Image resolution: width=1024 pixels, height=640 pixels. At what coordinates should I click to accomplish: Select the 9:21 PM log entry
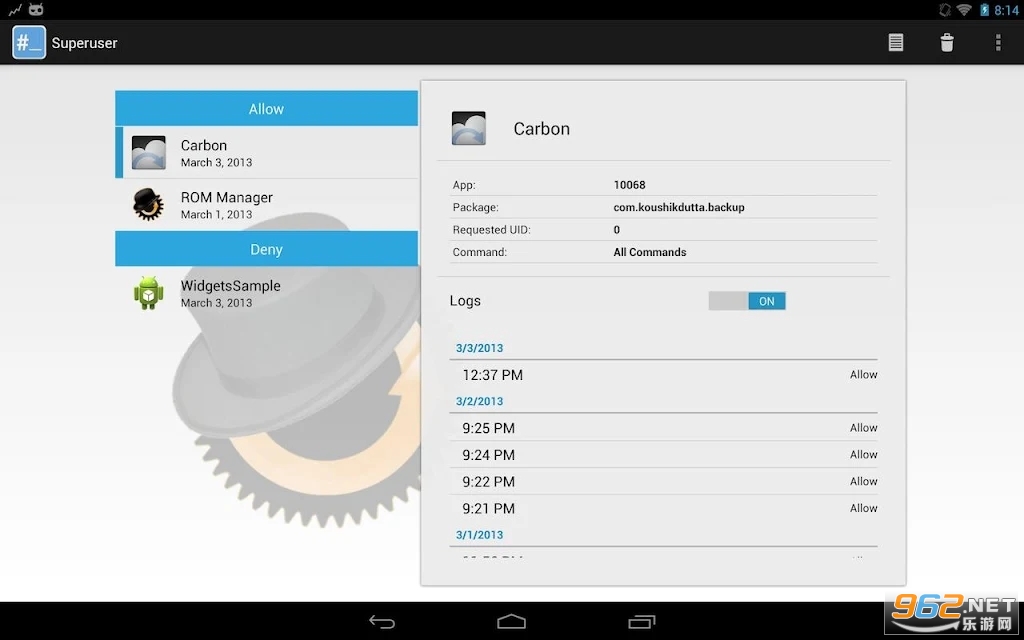pyautogui.click(x=664, y=508)
